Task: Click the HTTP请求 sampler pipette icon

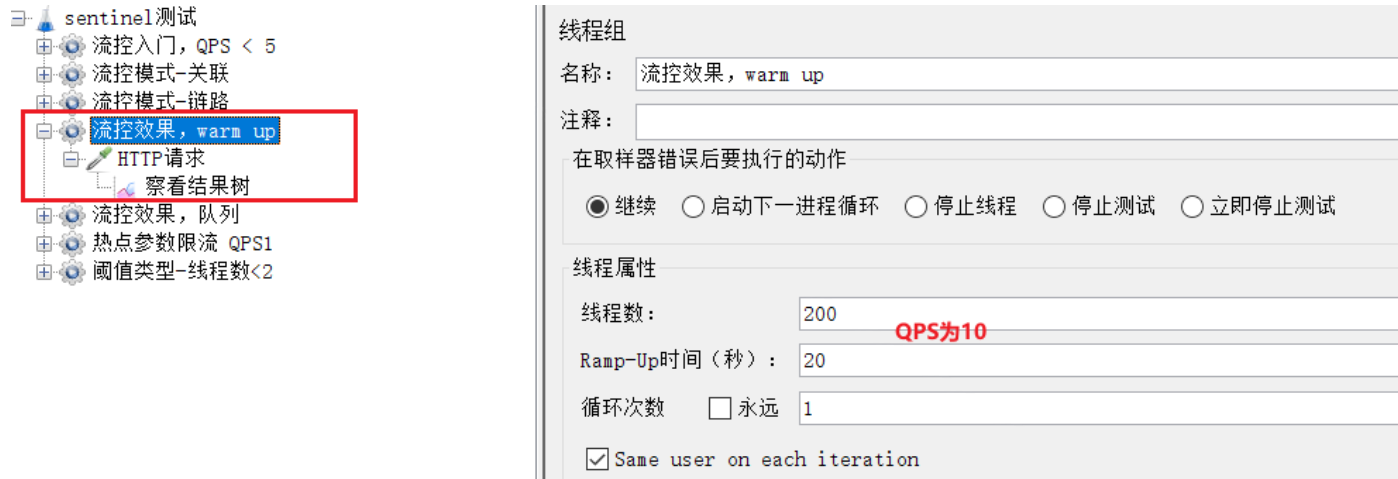Action: pyautogui.click(x=99, y=158)
